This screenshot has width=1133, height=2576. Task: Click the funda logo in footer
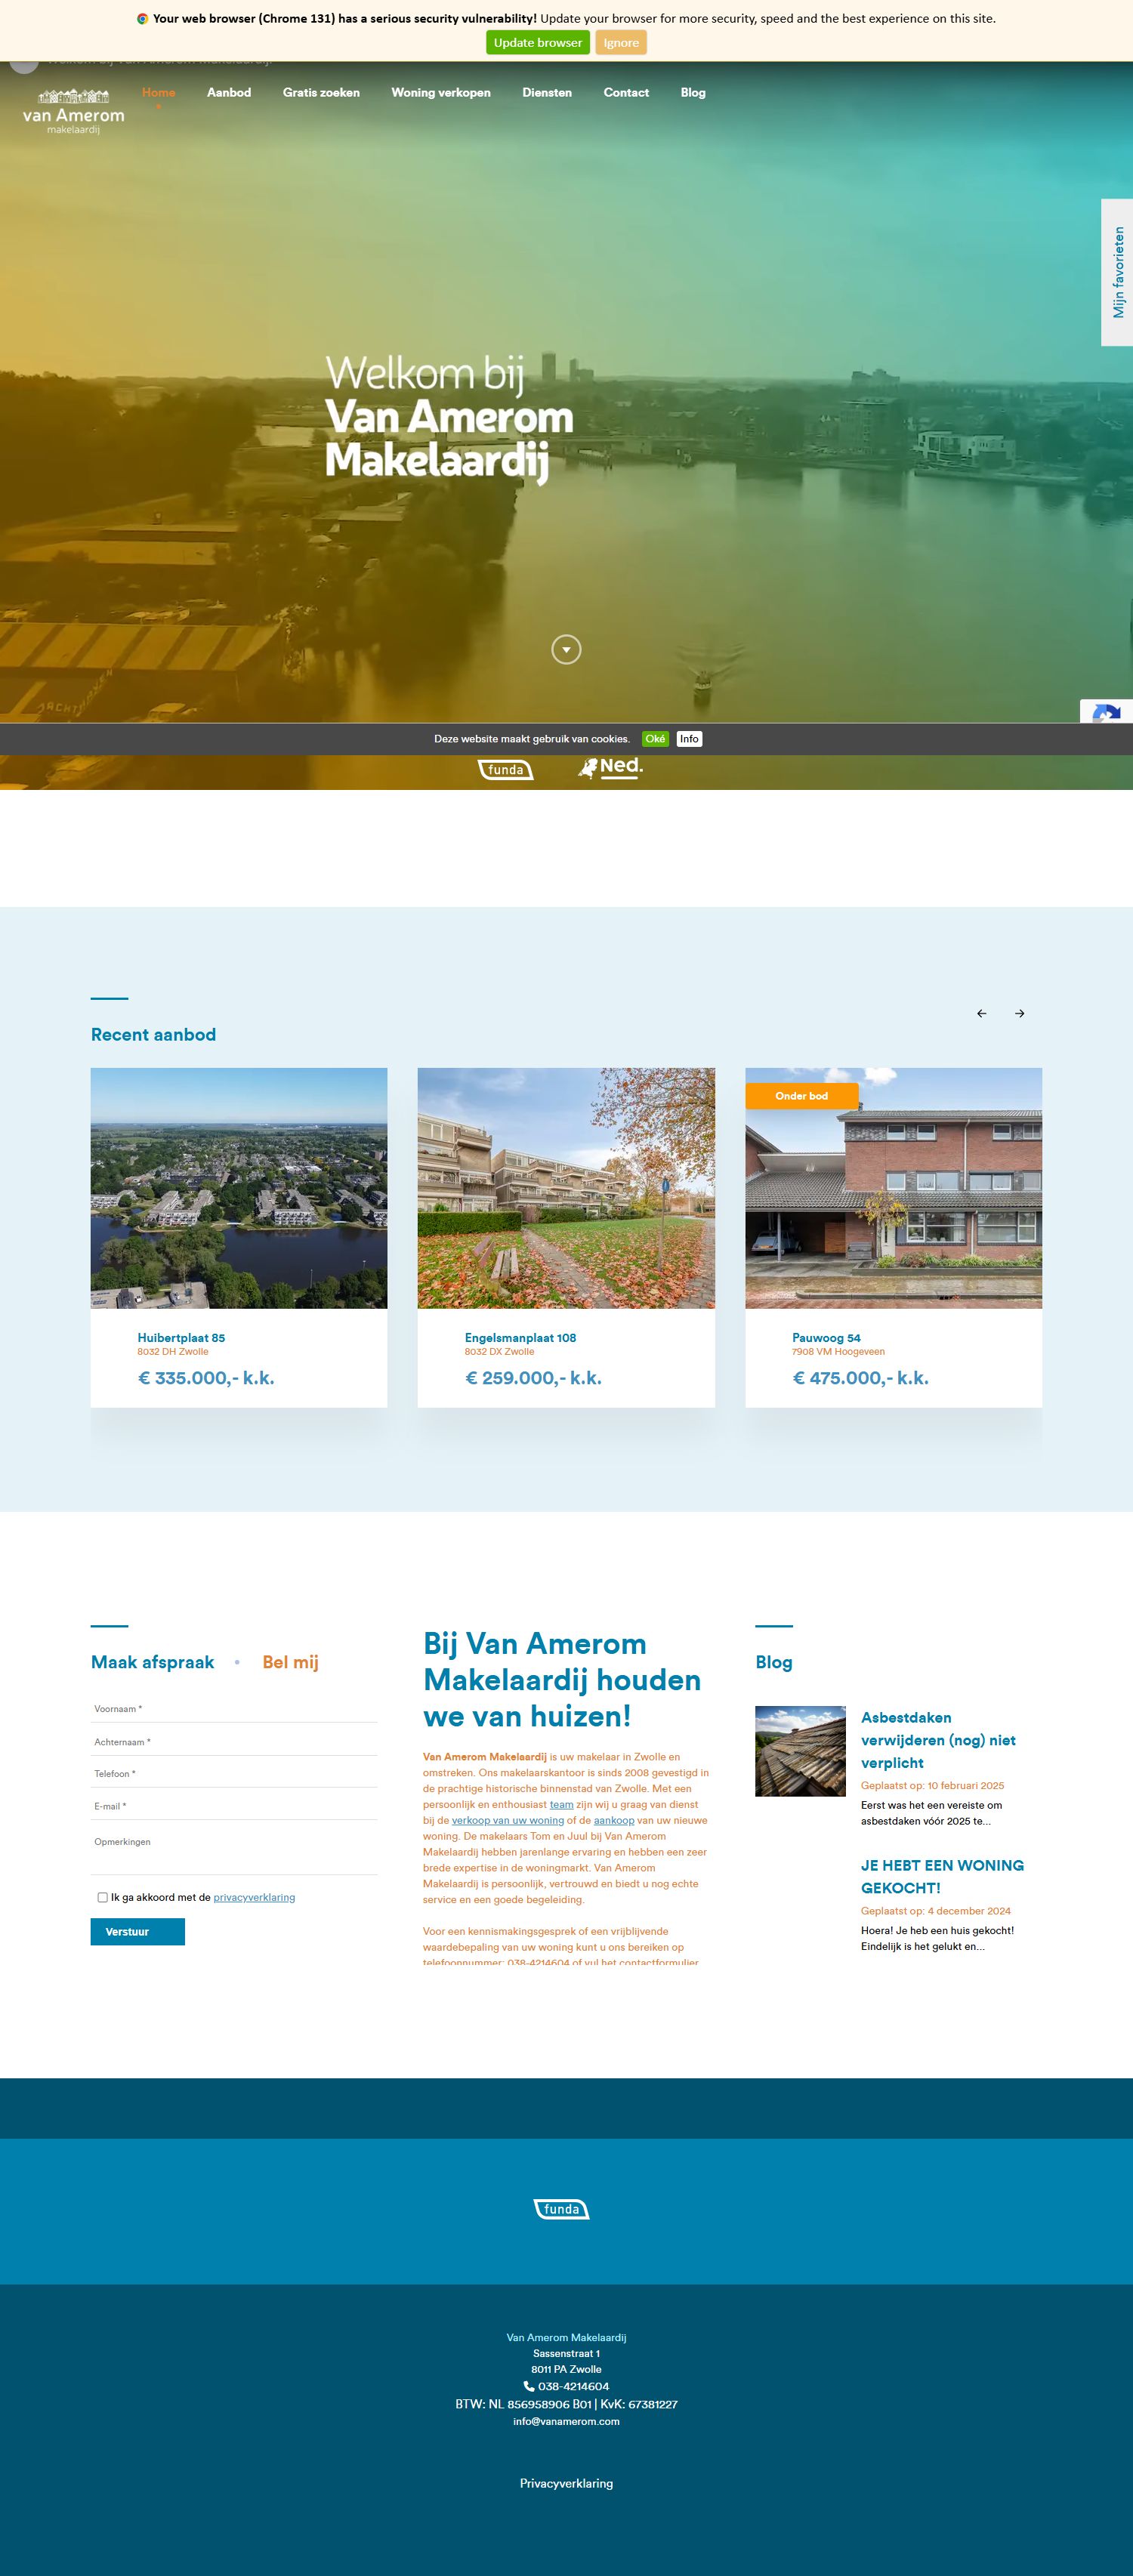(561, 2209)
